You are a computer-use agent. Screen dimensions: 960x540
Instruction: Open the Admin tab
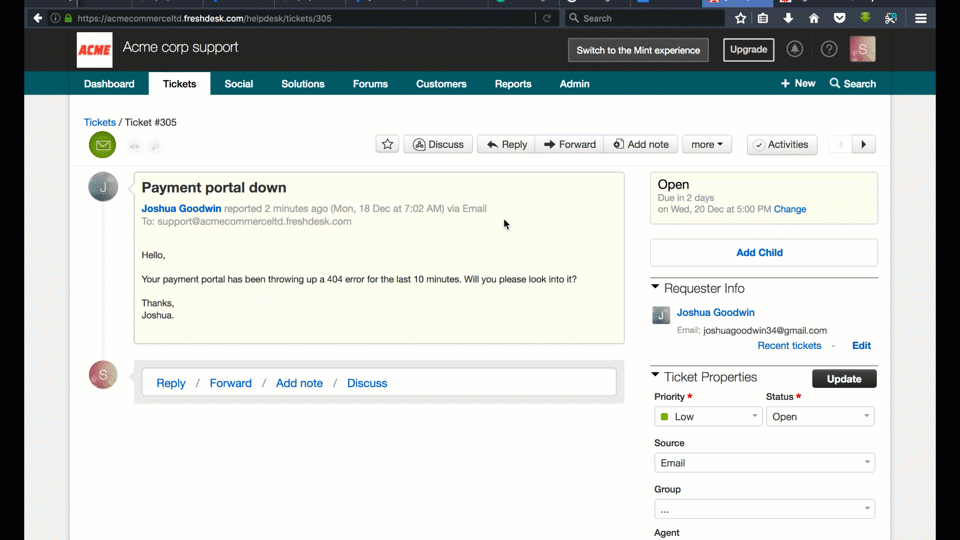574,84
